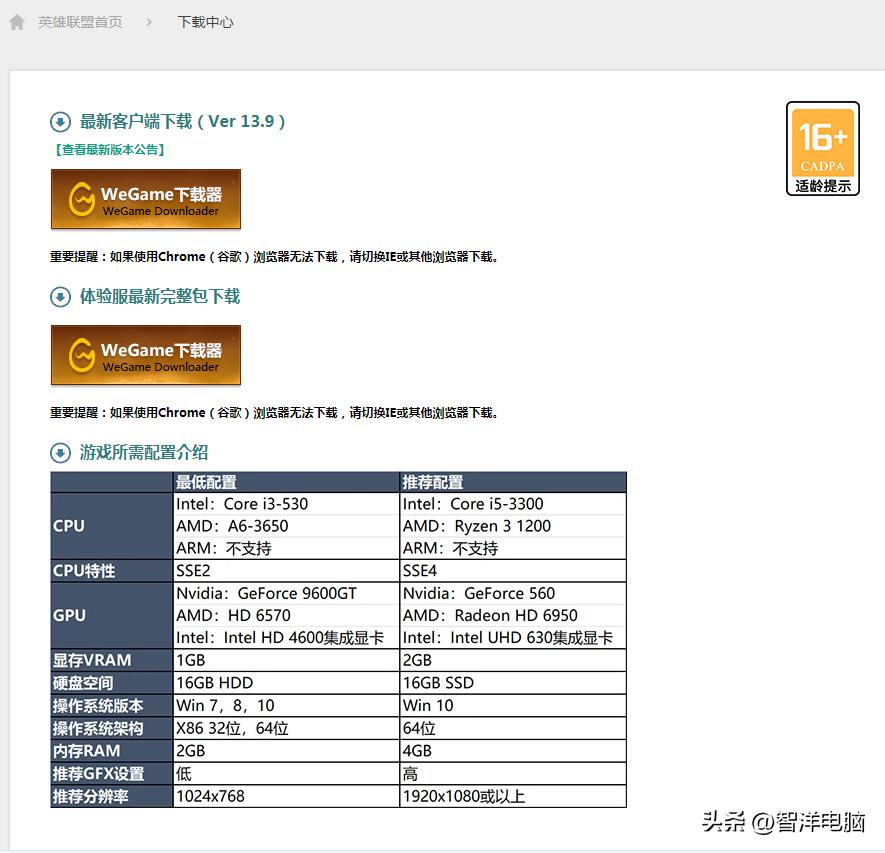885x853 pixels.
Task: Click the home icon in the breadcrumb
Action: tap(16, 20)
